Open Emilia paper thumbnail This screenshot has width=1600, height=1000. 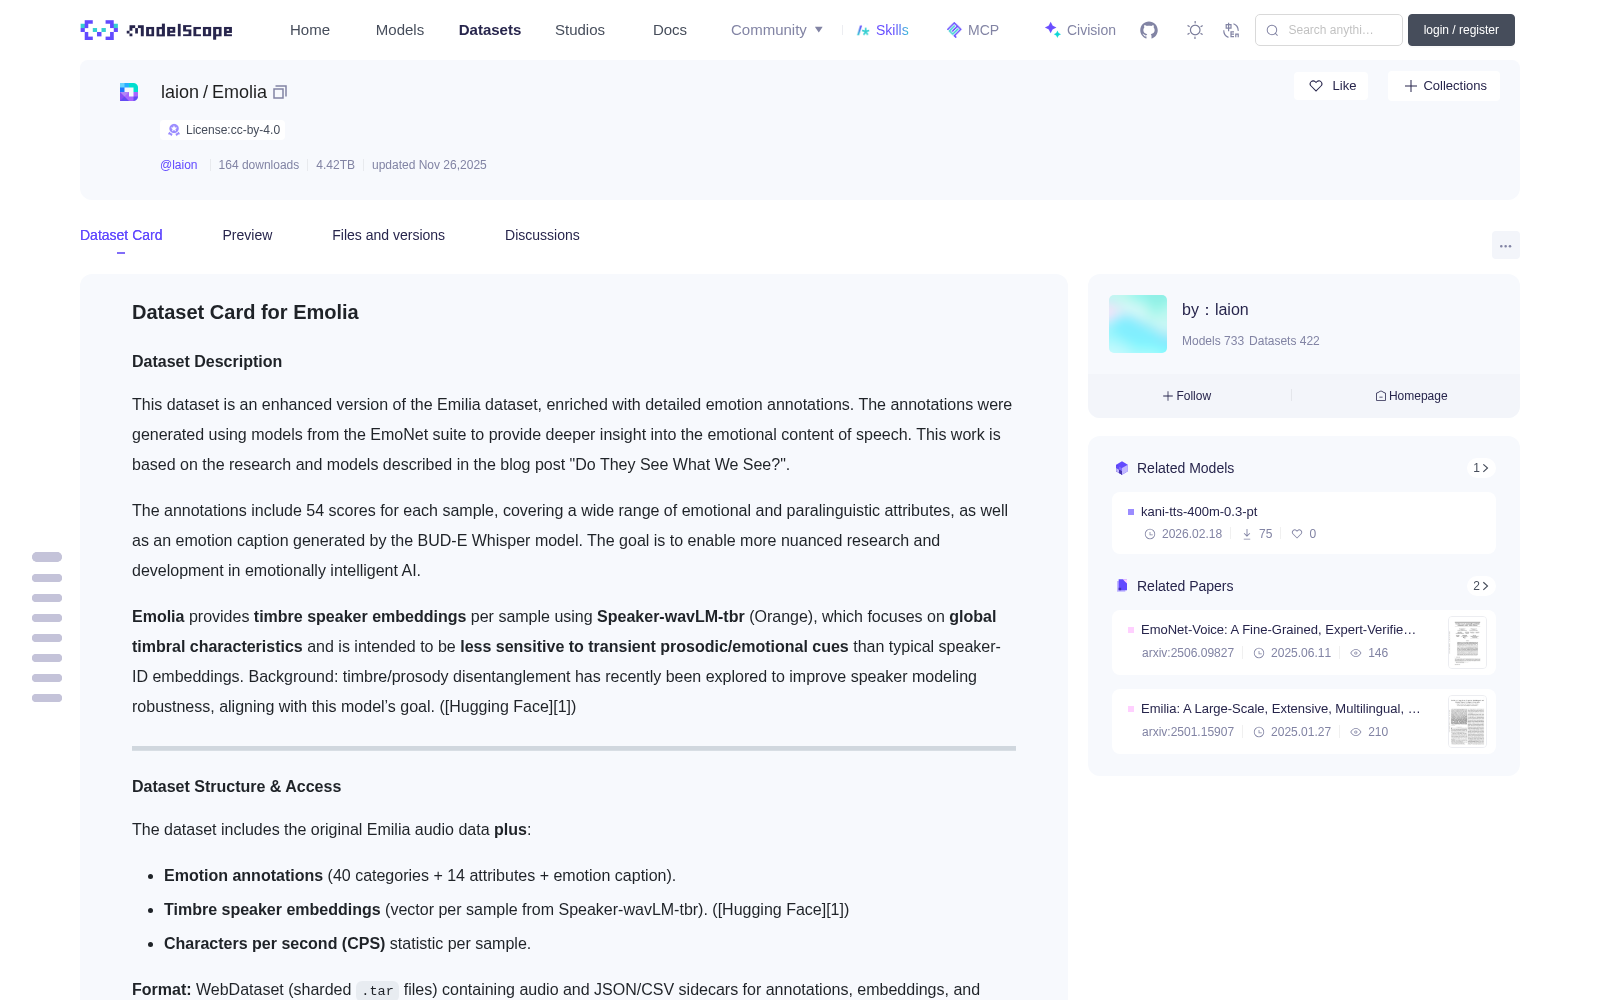tap(1467, 721)
